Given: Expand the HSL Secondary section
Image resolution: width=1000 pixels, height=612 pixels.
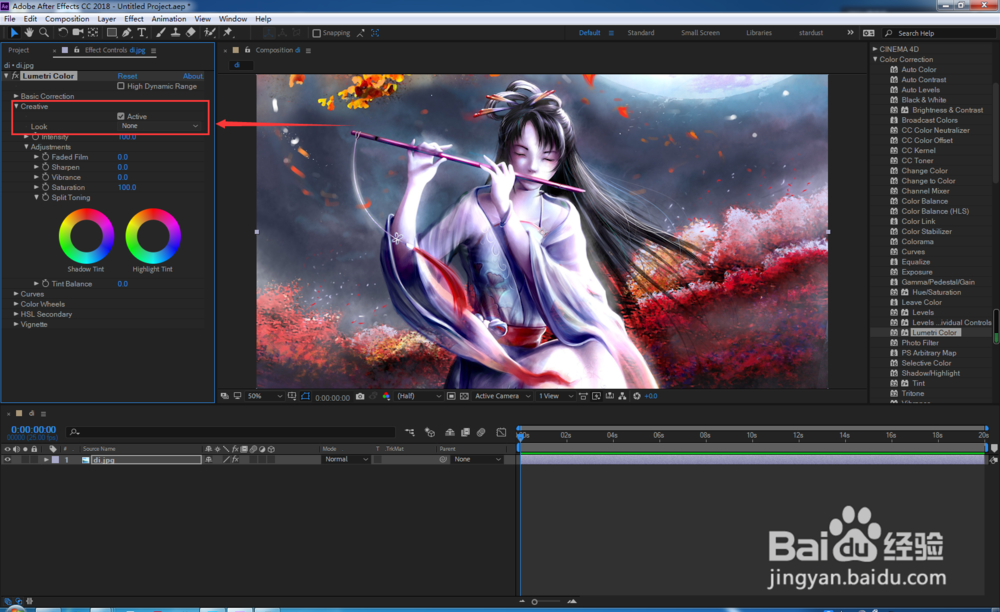Looking at the screenshot, I should [x=16, y=314].
